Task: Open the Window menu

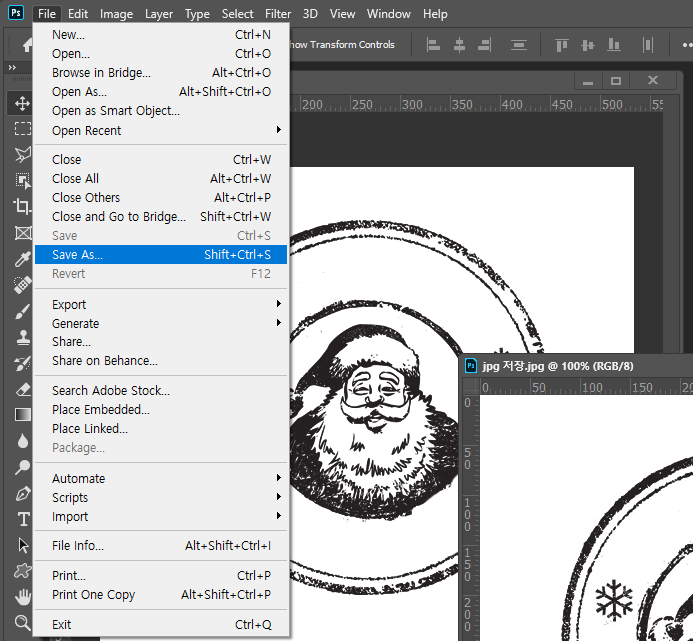Action: click(x=388, y=14)
